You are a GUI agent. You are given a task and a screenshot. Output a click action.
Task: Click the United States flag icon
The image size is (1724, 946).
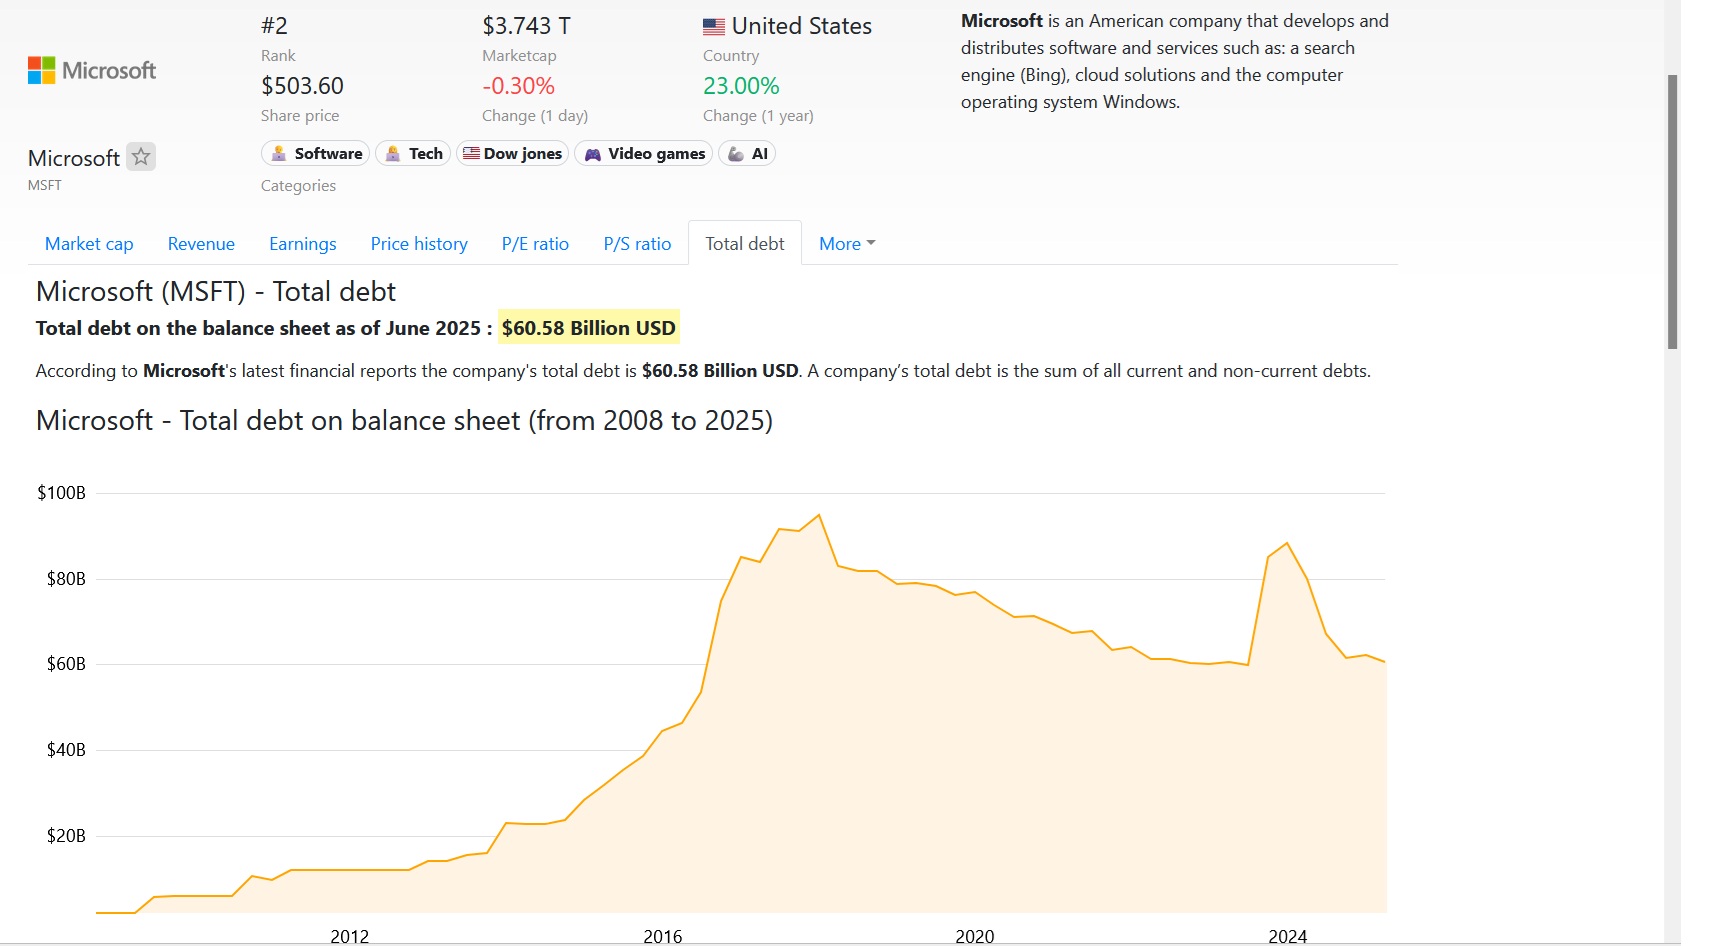coord(714,27)
